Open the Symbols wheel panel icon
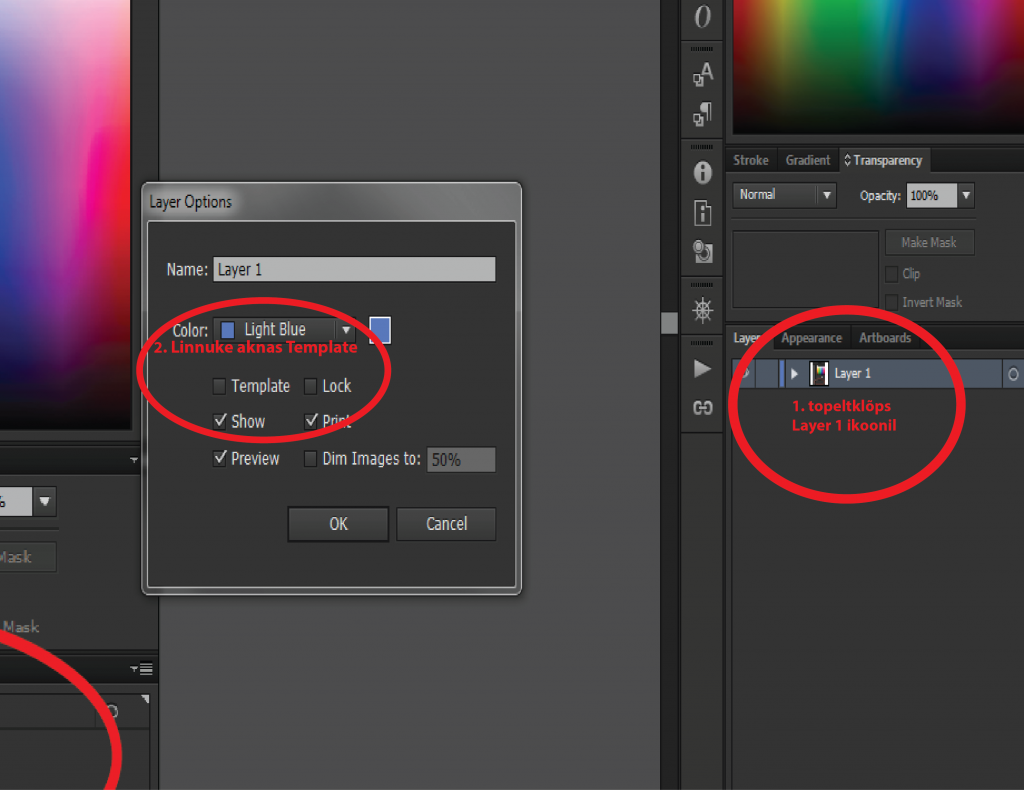The image size is (1024, 790). coord(702,310)
